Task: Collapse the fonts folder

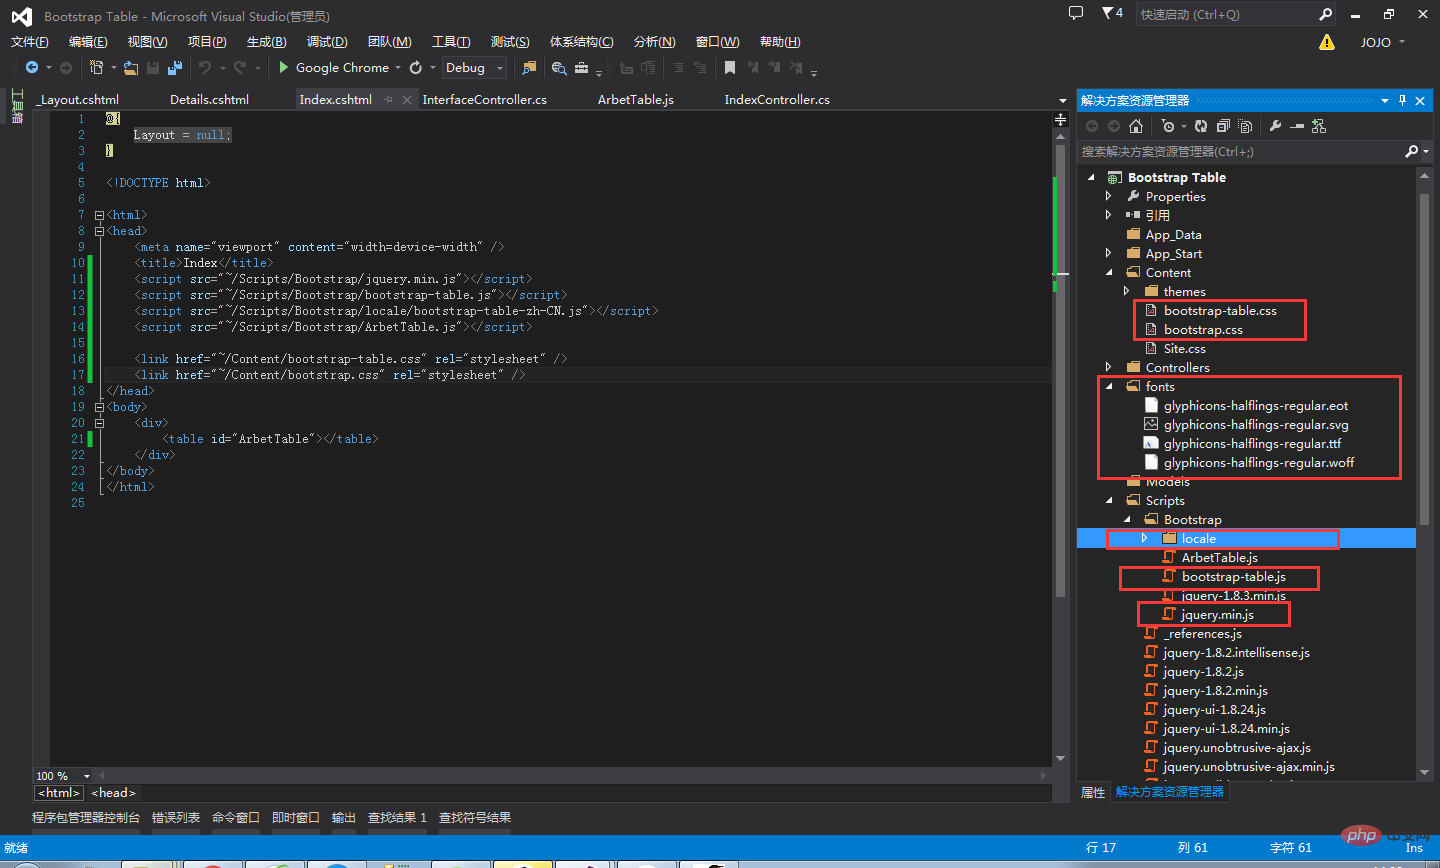Action: pyautogui.click(x=1109, y=386)
